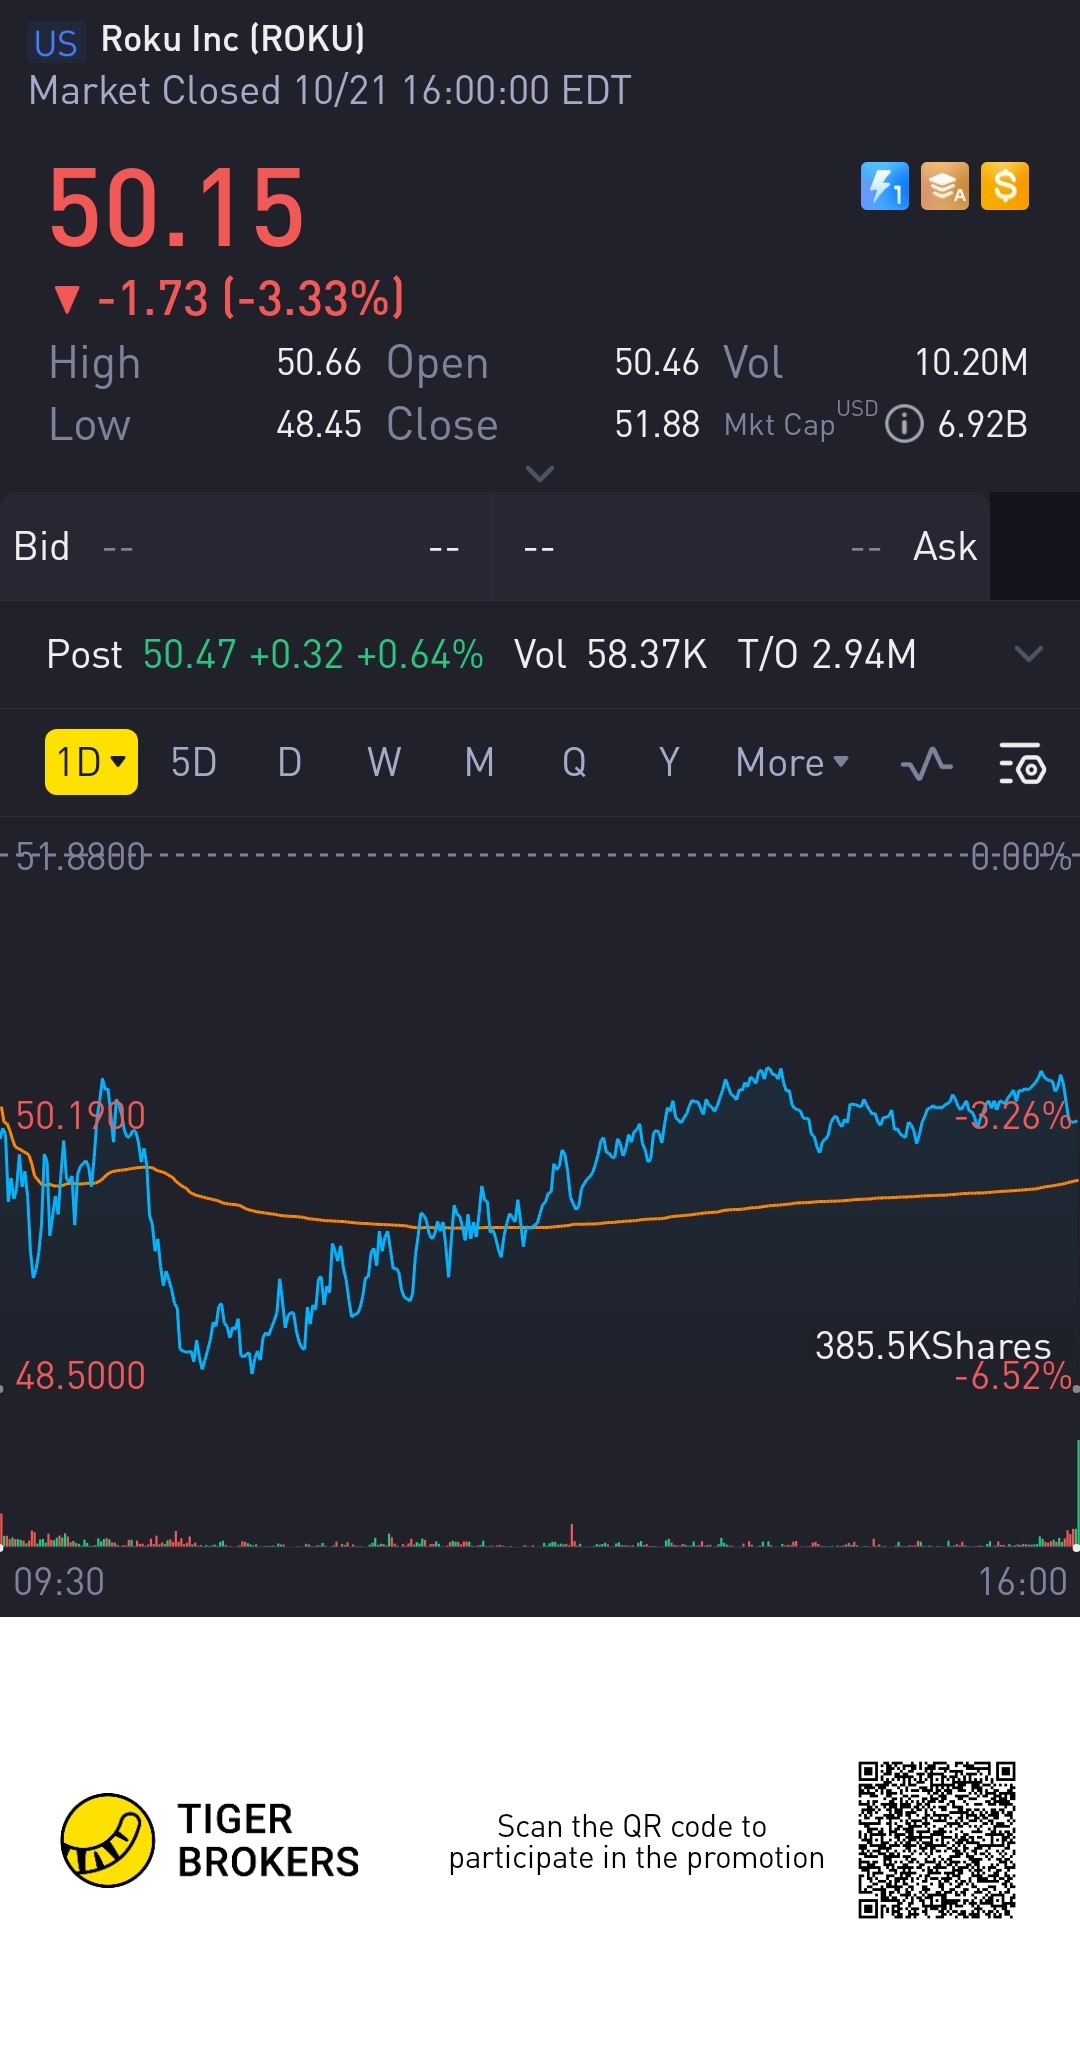This screenshot has height=2065, width=1080.
Task: Tap the Post change +0.64%
Action: (x=420, y=654)
